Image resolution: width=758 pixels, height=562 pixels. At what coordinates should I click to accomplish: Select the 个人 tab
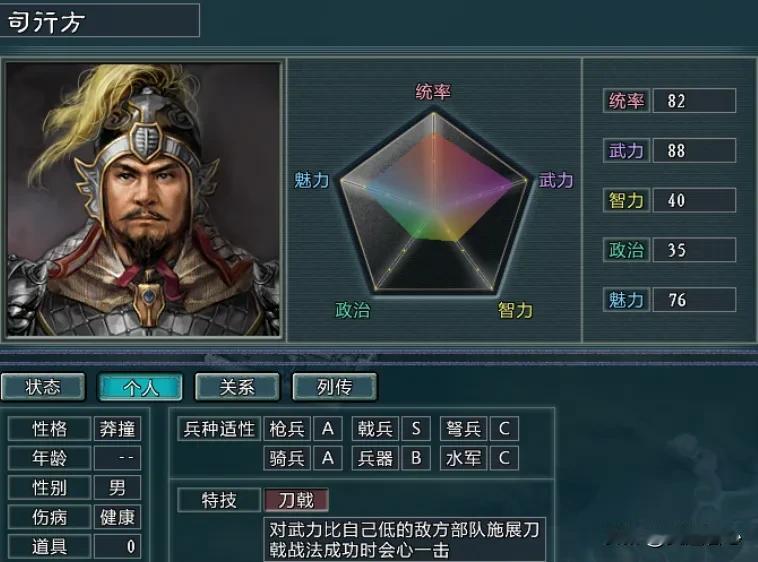pos(140,387)
